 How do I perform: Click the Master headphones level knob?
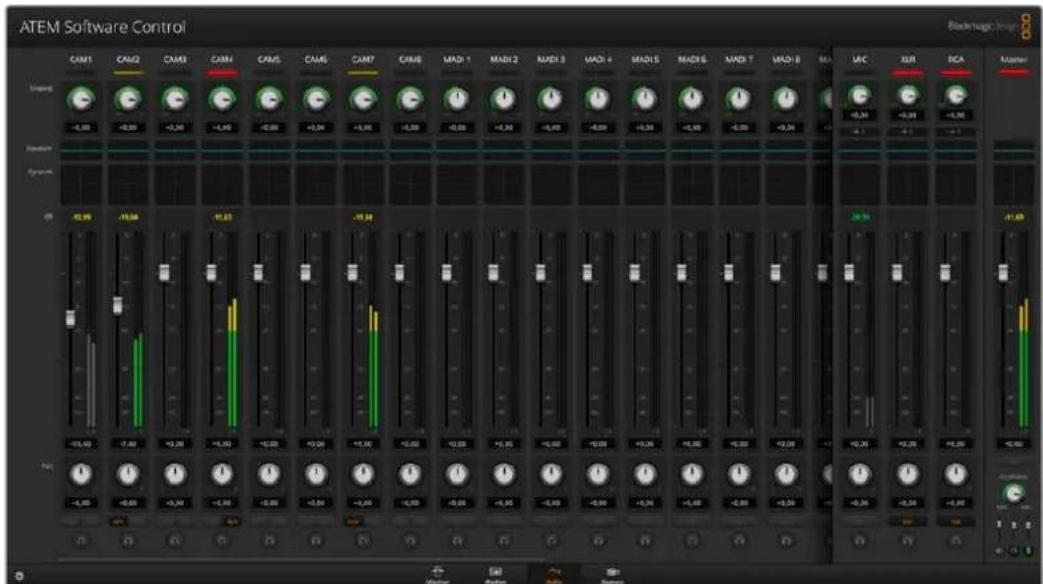[1013, 494]
